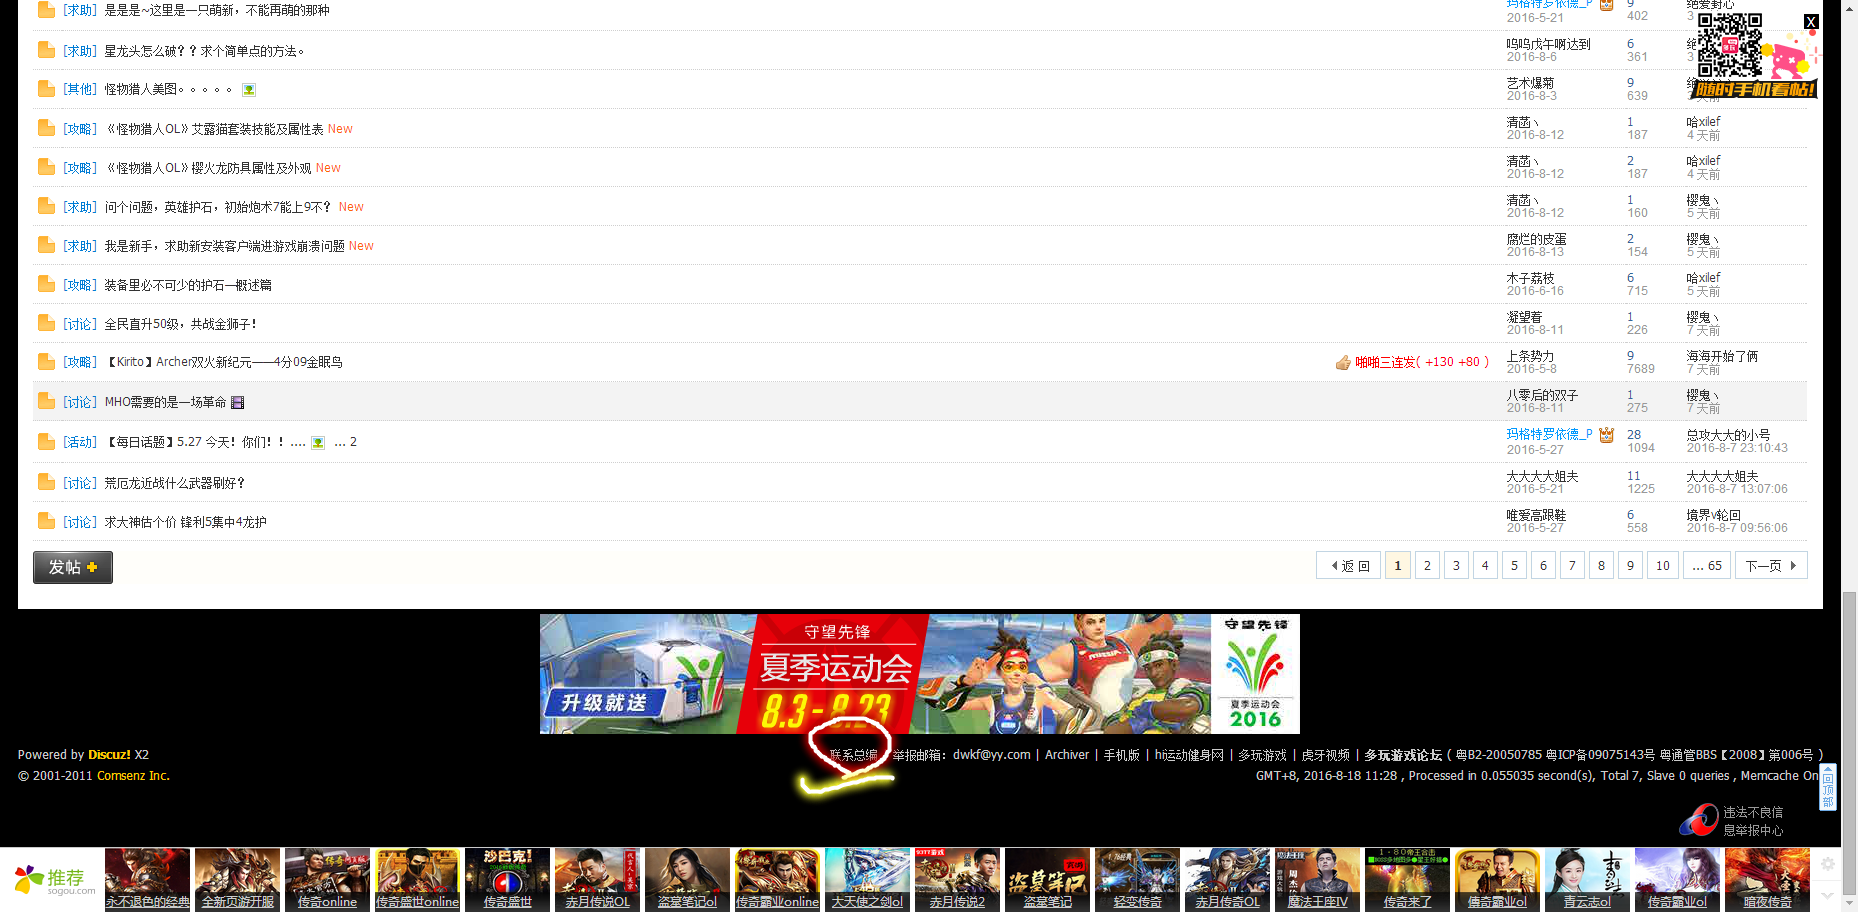Click image attachment icon in 每日话题 row
The height and width of the screenshot is (912, 1858).
[318, 442]
